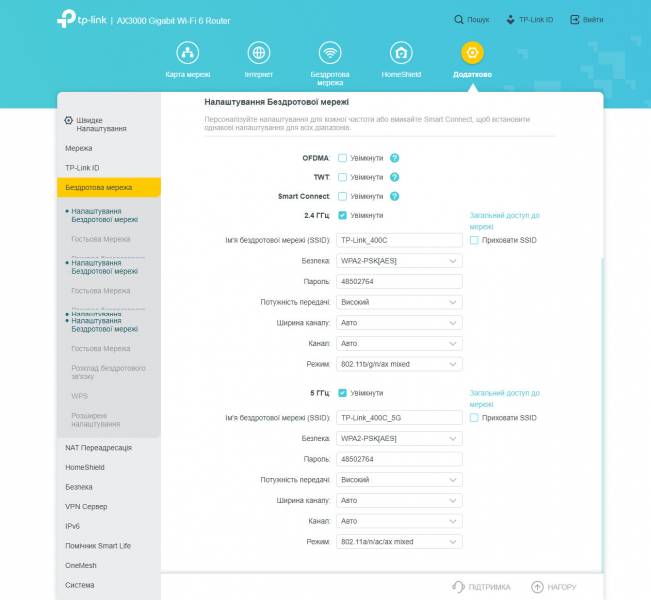Click the ПІДТРИМКА support button
This screenshot has height=600, width=651.
pyautogui.click(x=481, y=587)
